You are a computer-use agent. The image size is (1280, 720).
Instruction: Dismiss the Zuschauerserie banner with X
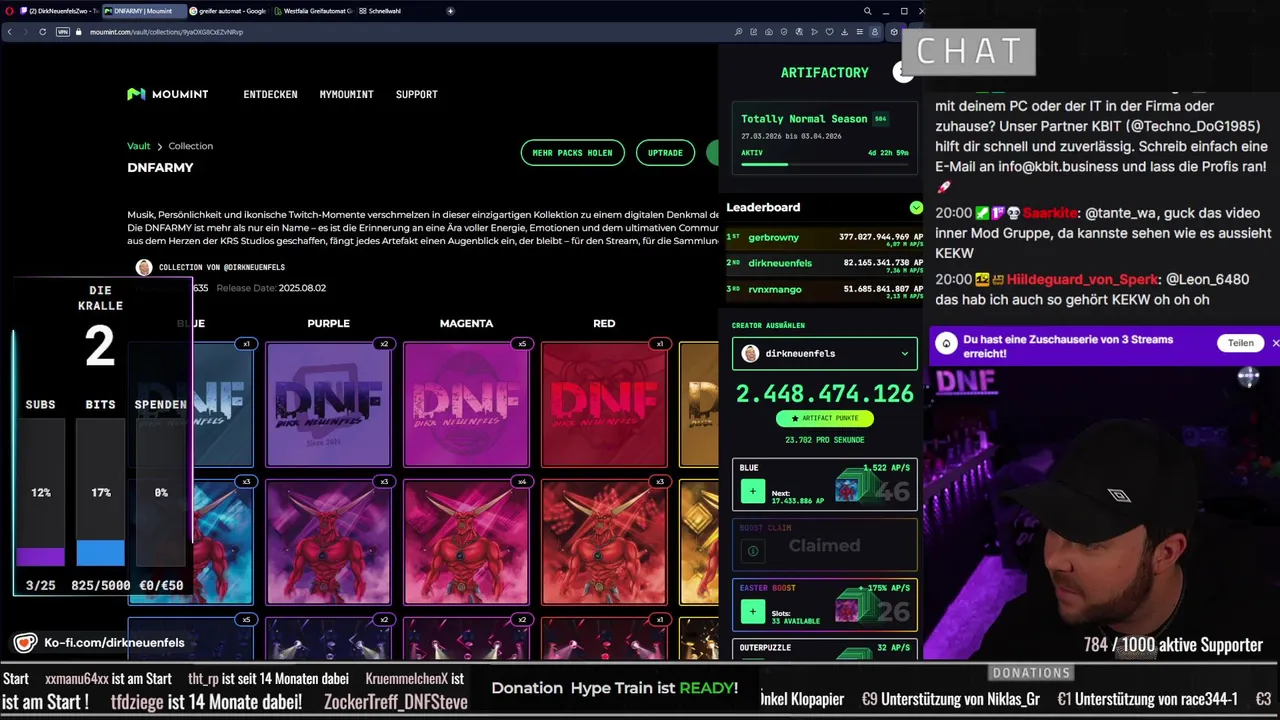point(1275,343)
